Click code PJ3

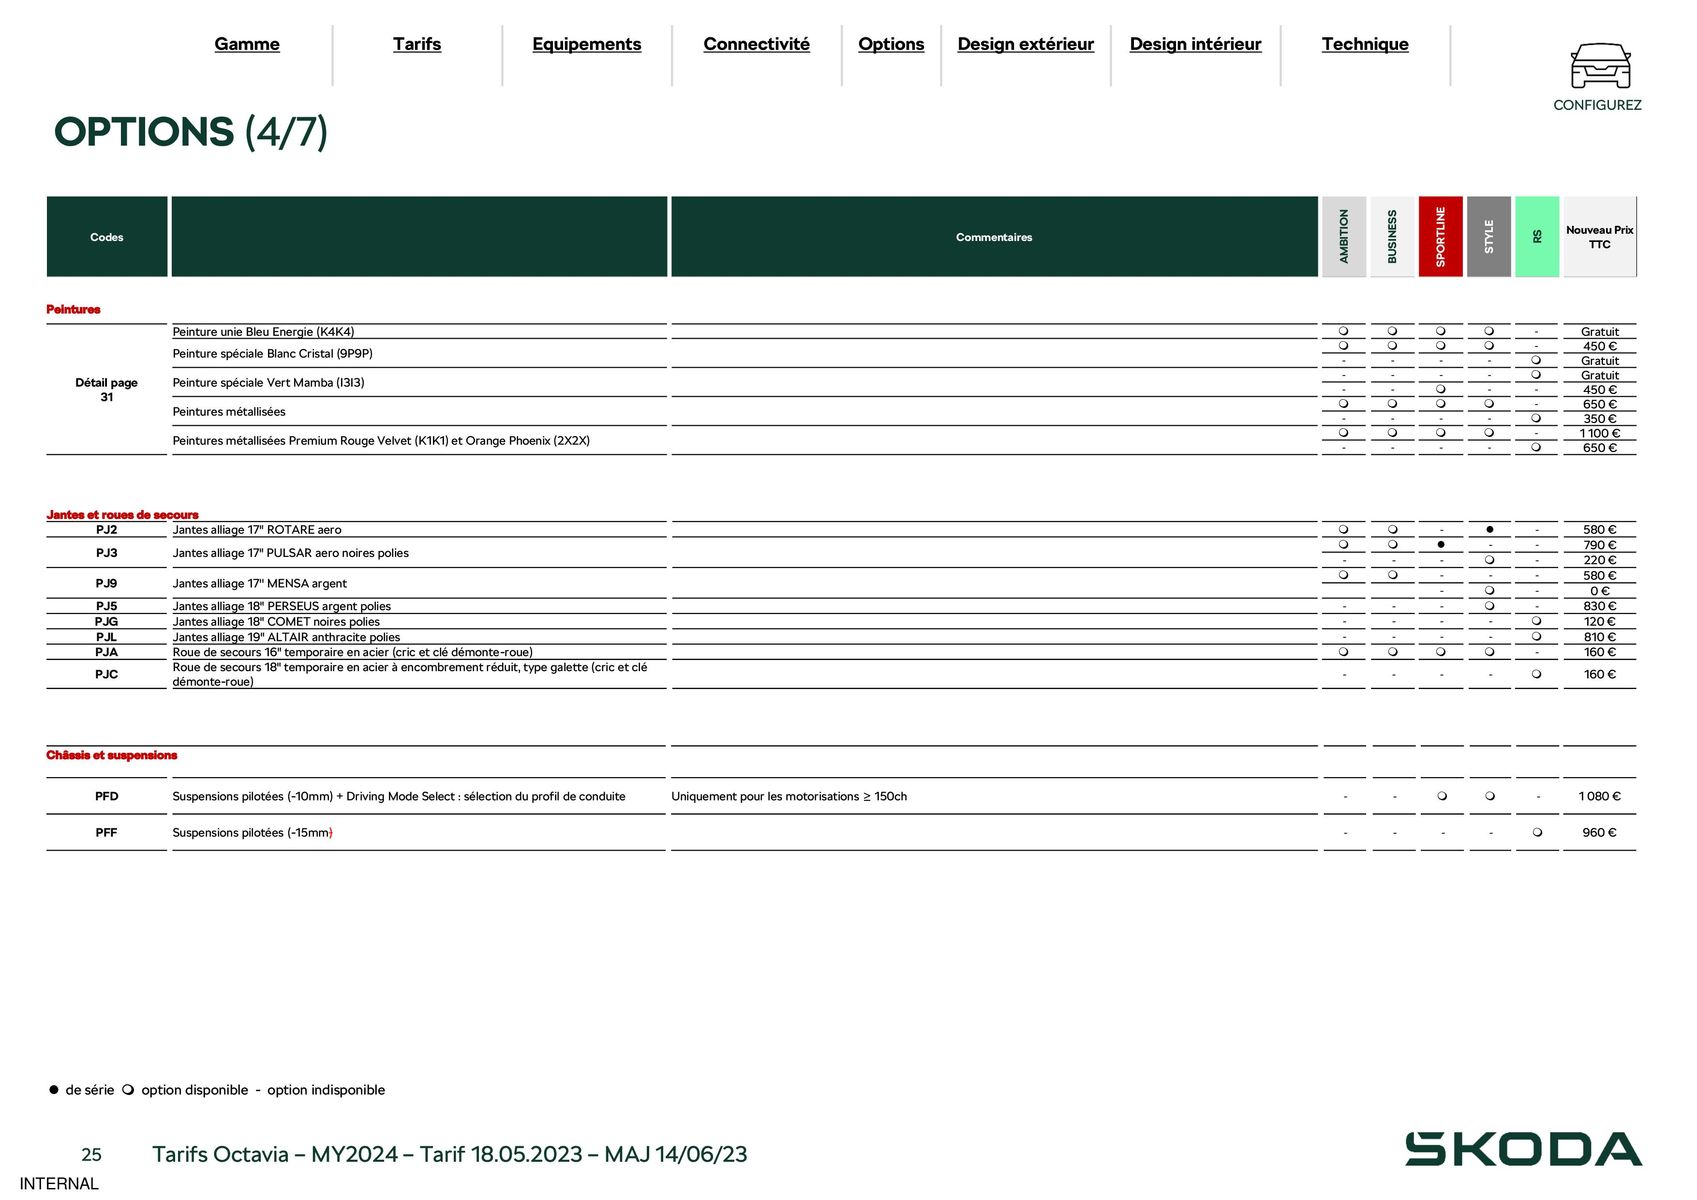pyautogui.click(x=107, y=553)
